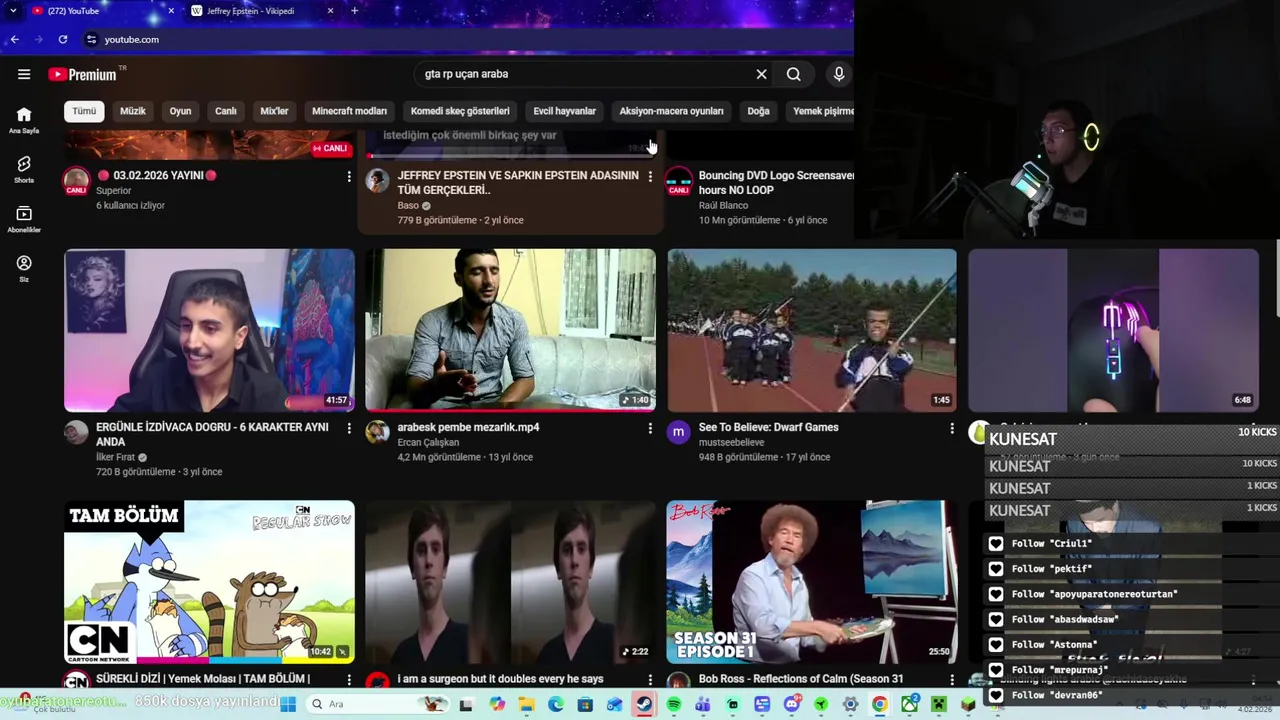Open File Explorer from the taskbar
The image size is (1280, 720).
coord(526,704)
